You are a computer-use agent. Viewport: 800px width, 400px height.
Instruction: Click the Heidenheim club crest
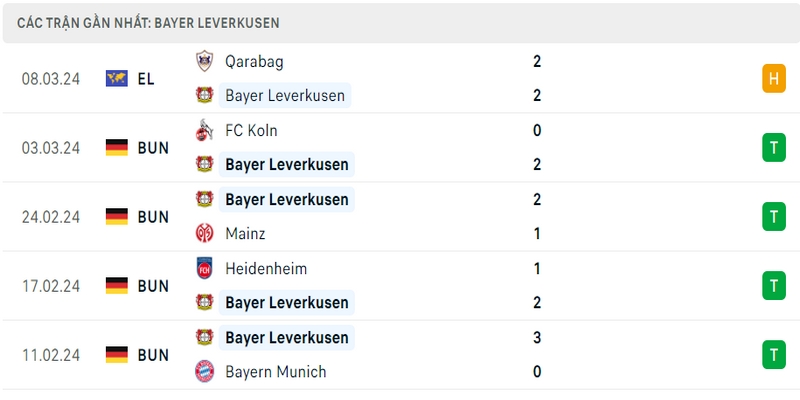(x=205, y=268)
